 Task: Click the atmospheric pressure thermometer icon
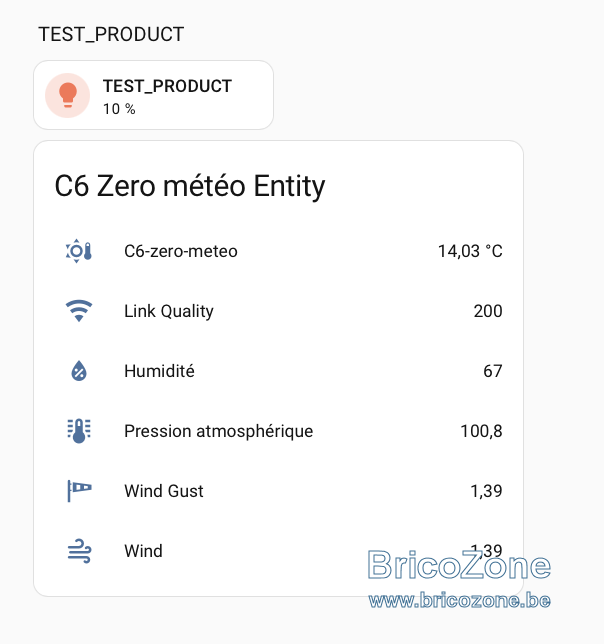click(x=79, y=431)
